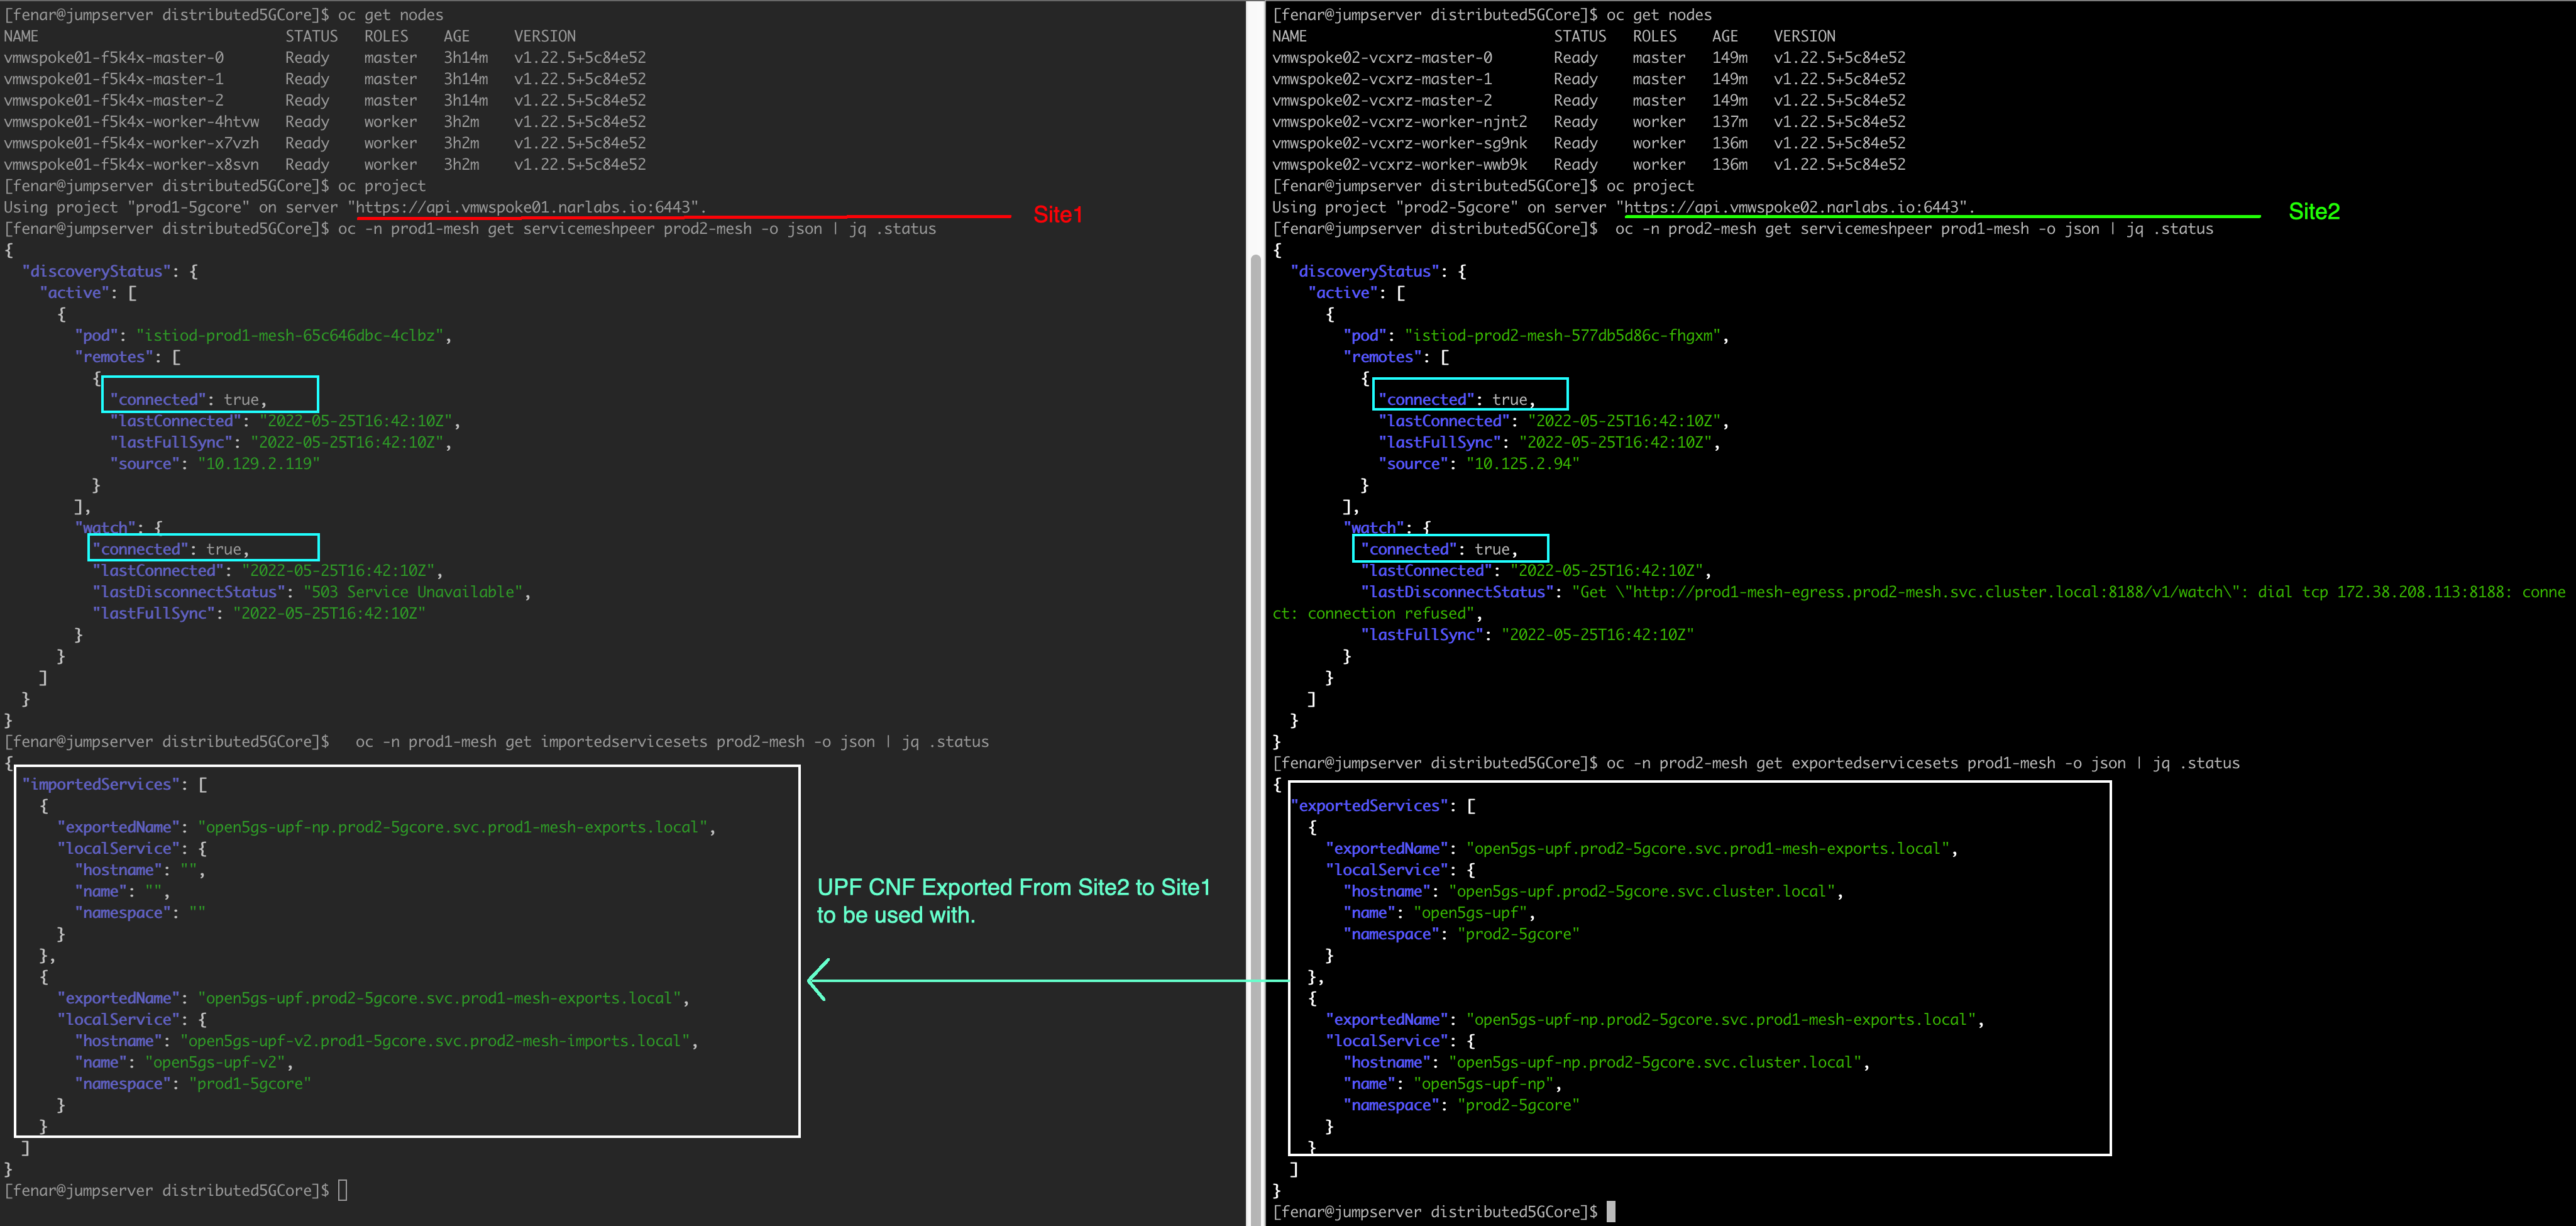Screen dimensions: 2576x1226
Task: Click the hostname open5gs-upf-v2 imports.local value
Action: [x=435, y=1041]
